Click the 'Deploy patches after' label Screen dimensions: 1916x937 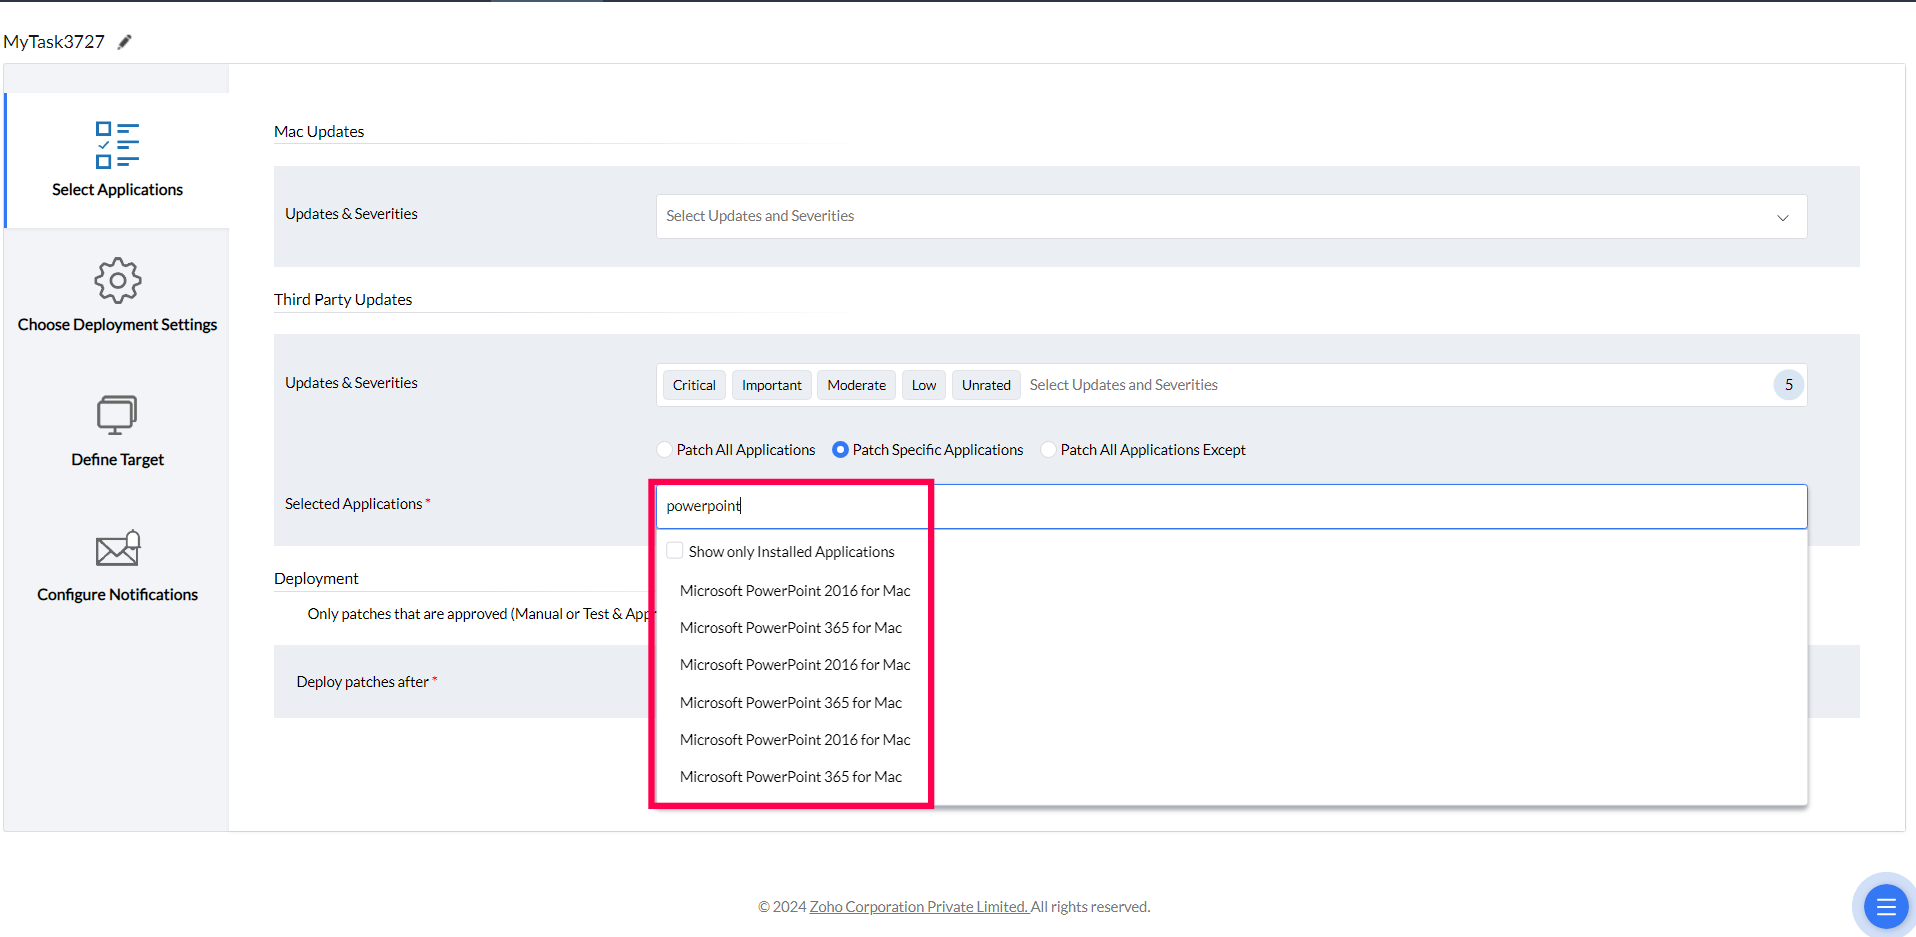coord(362,682)
